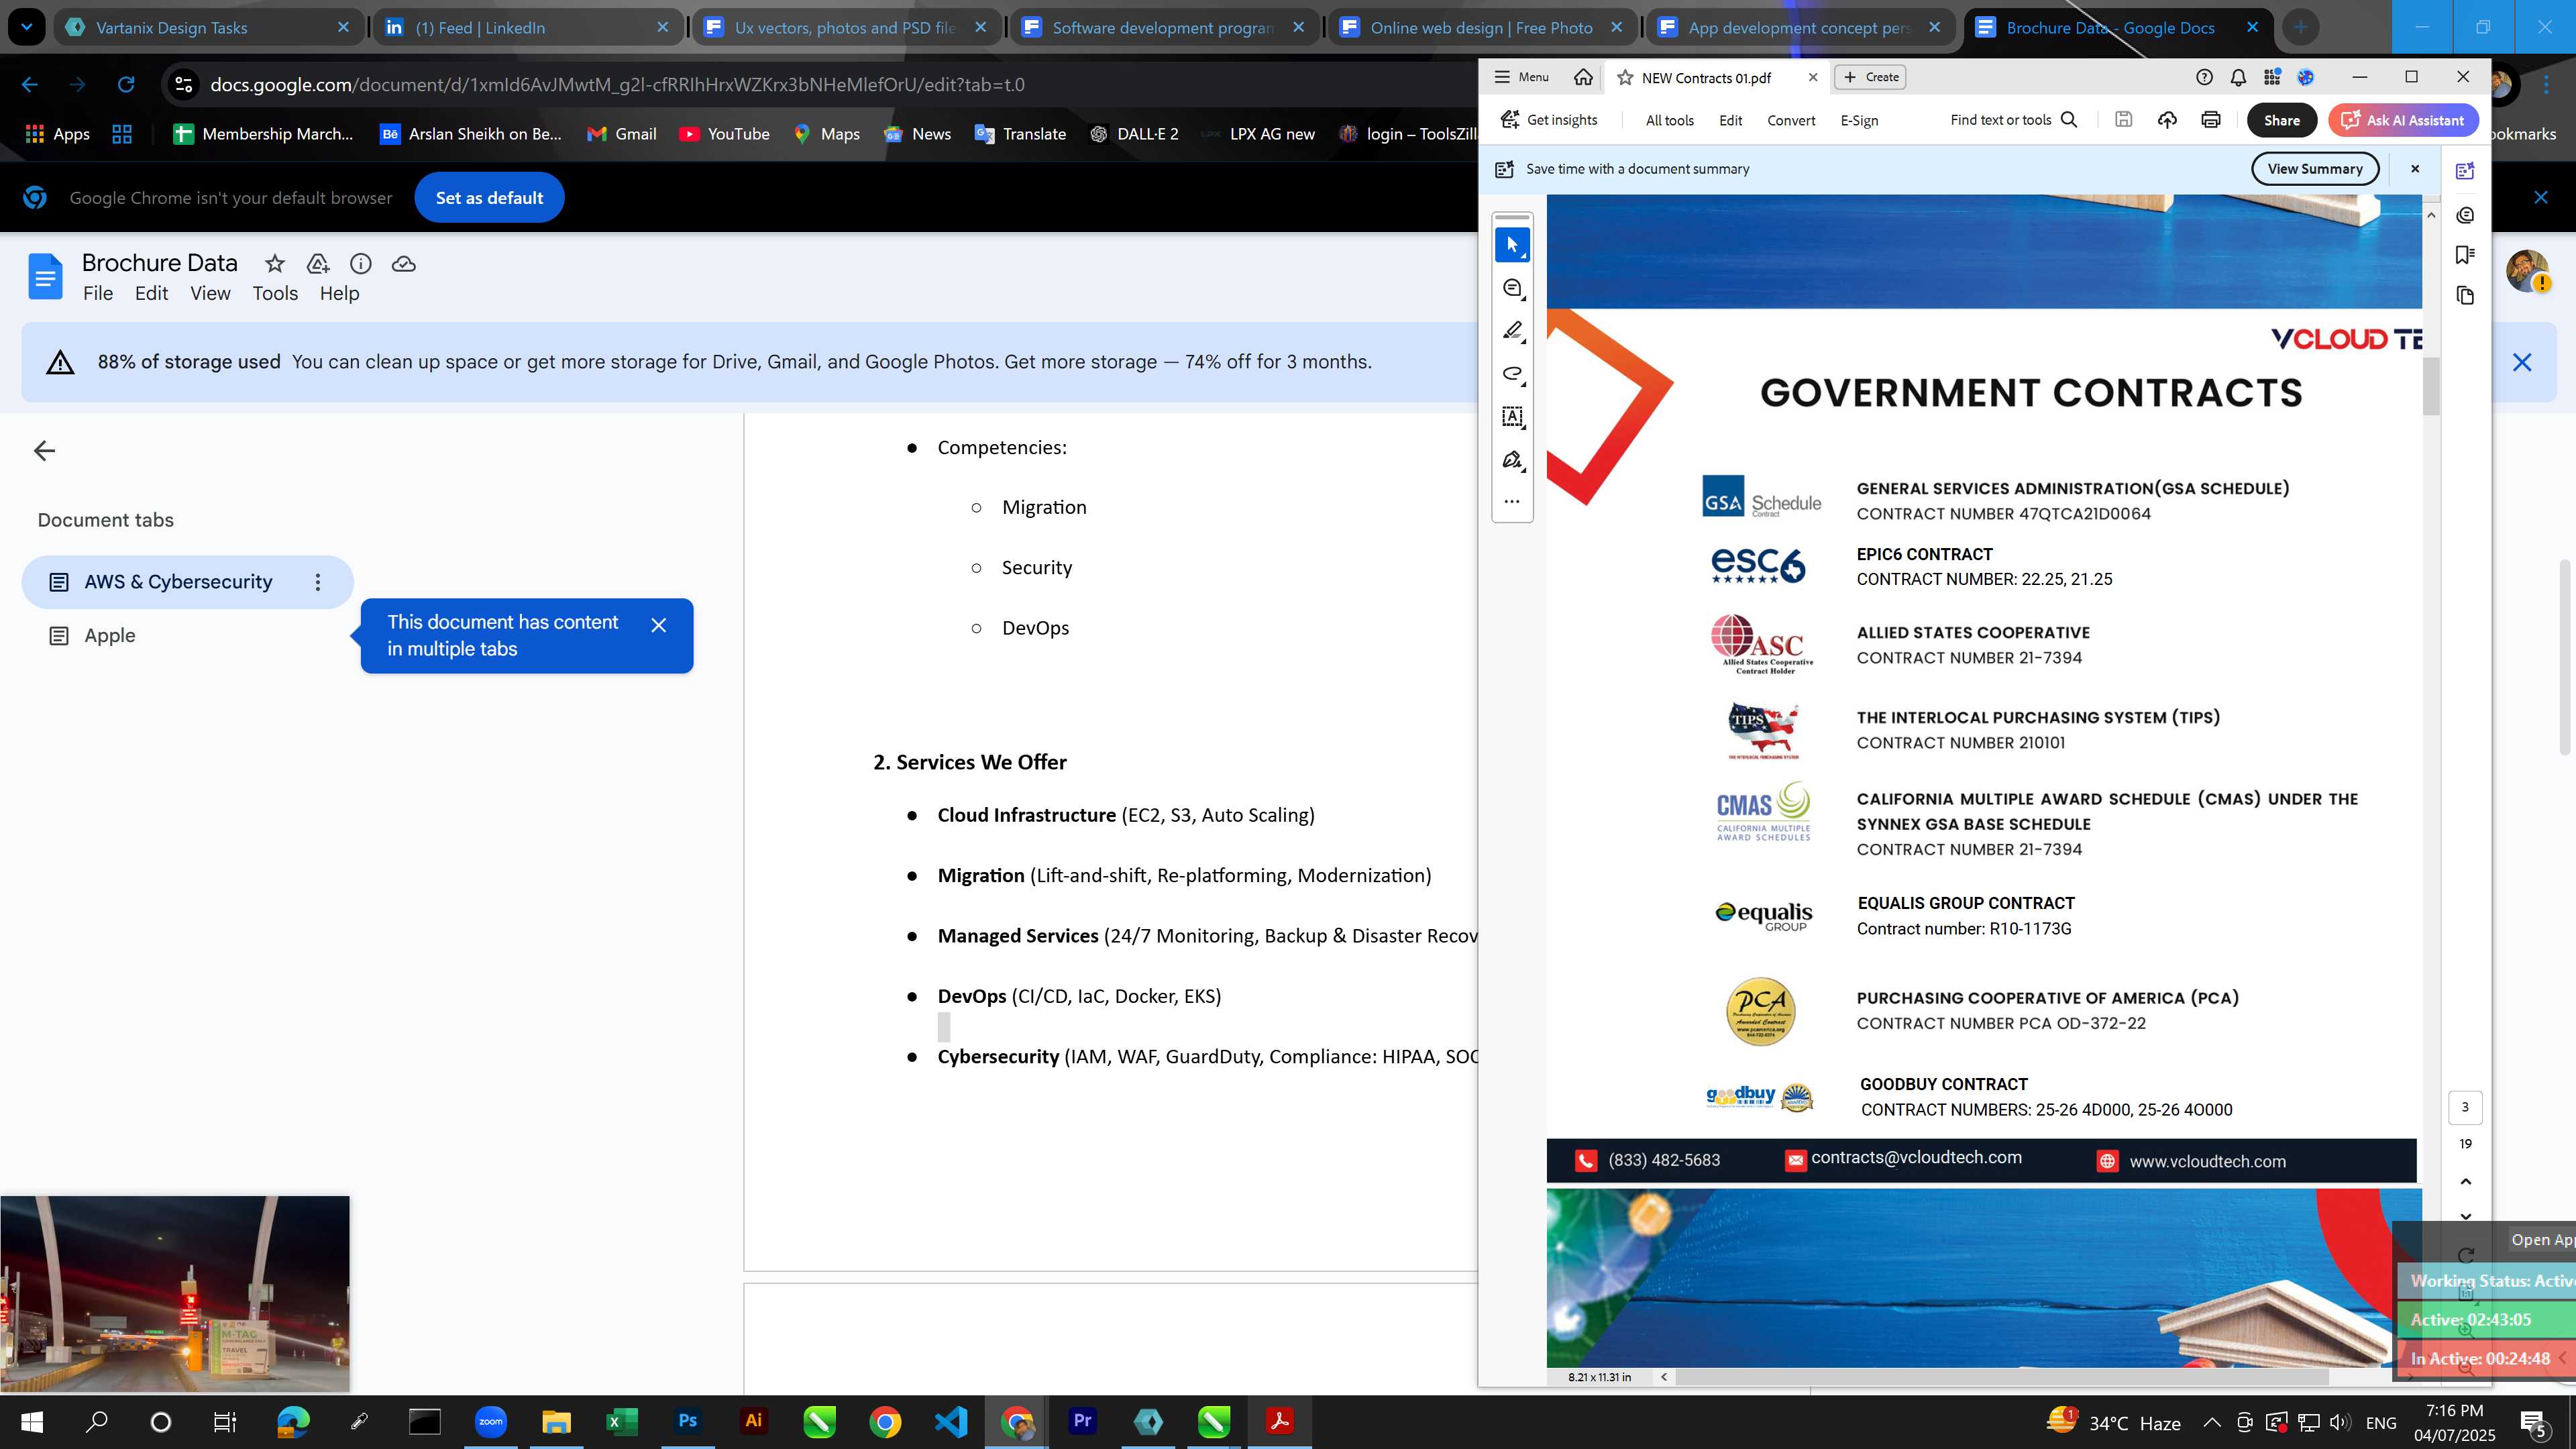Open the Convert tool in Acrobat

[x=1790, y=121]
